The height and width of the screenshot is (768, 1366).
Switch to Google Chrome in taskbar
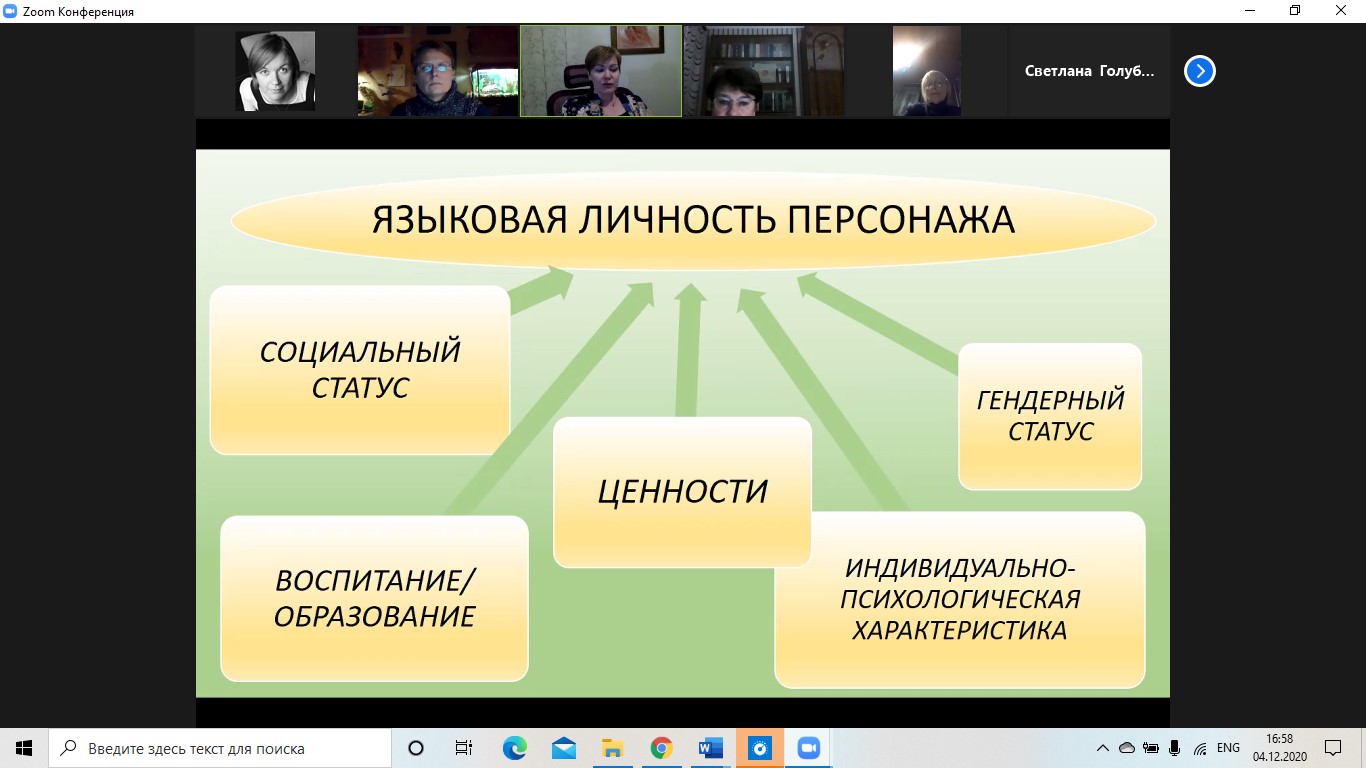[x=661, y=748]
